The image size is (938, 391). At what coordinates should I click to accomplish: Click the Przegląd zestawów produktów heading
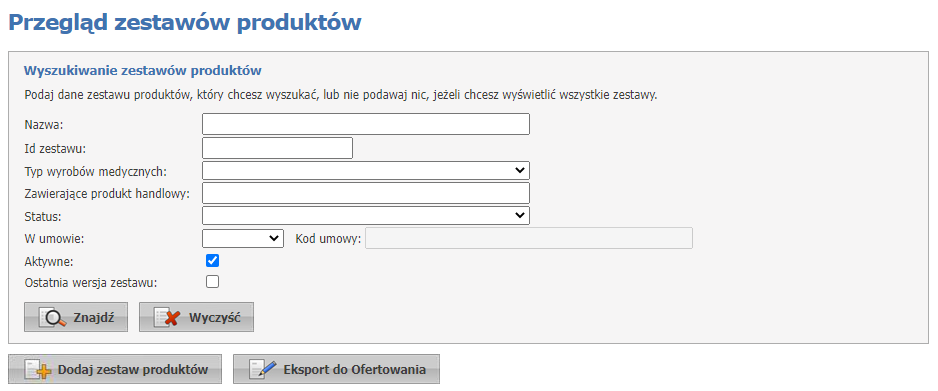pyautogui.click(x=184, y=23)
